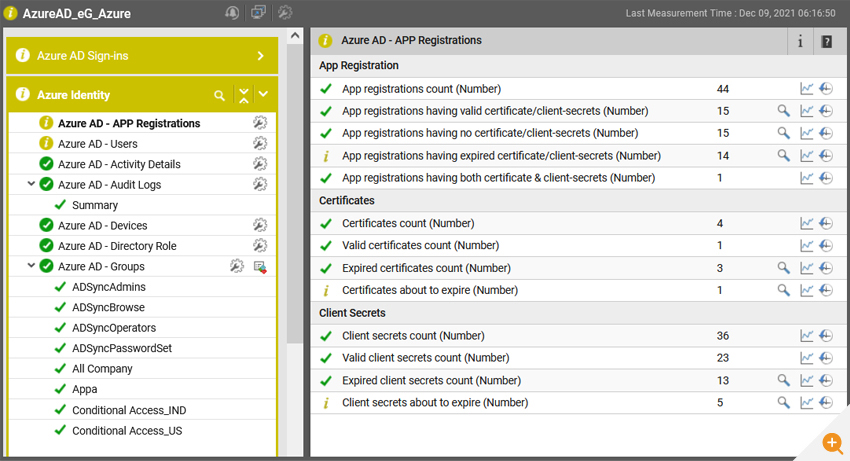Open history for both certificate & client-secrets row
This screenshot has width=850, height=461.
coord(826,178)
